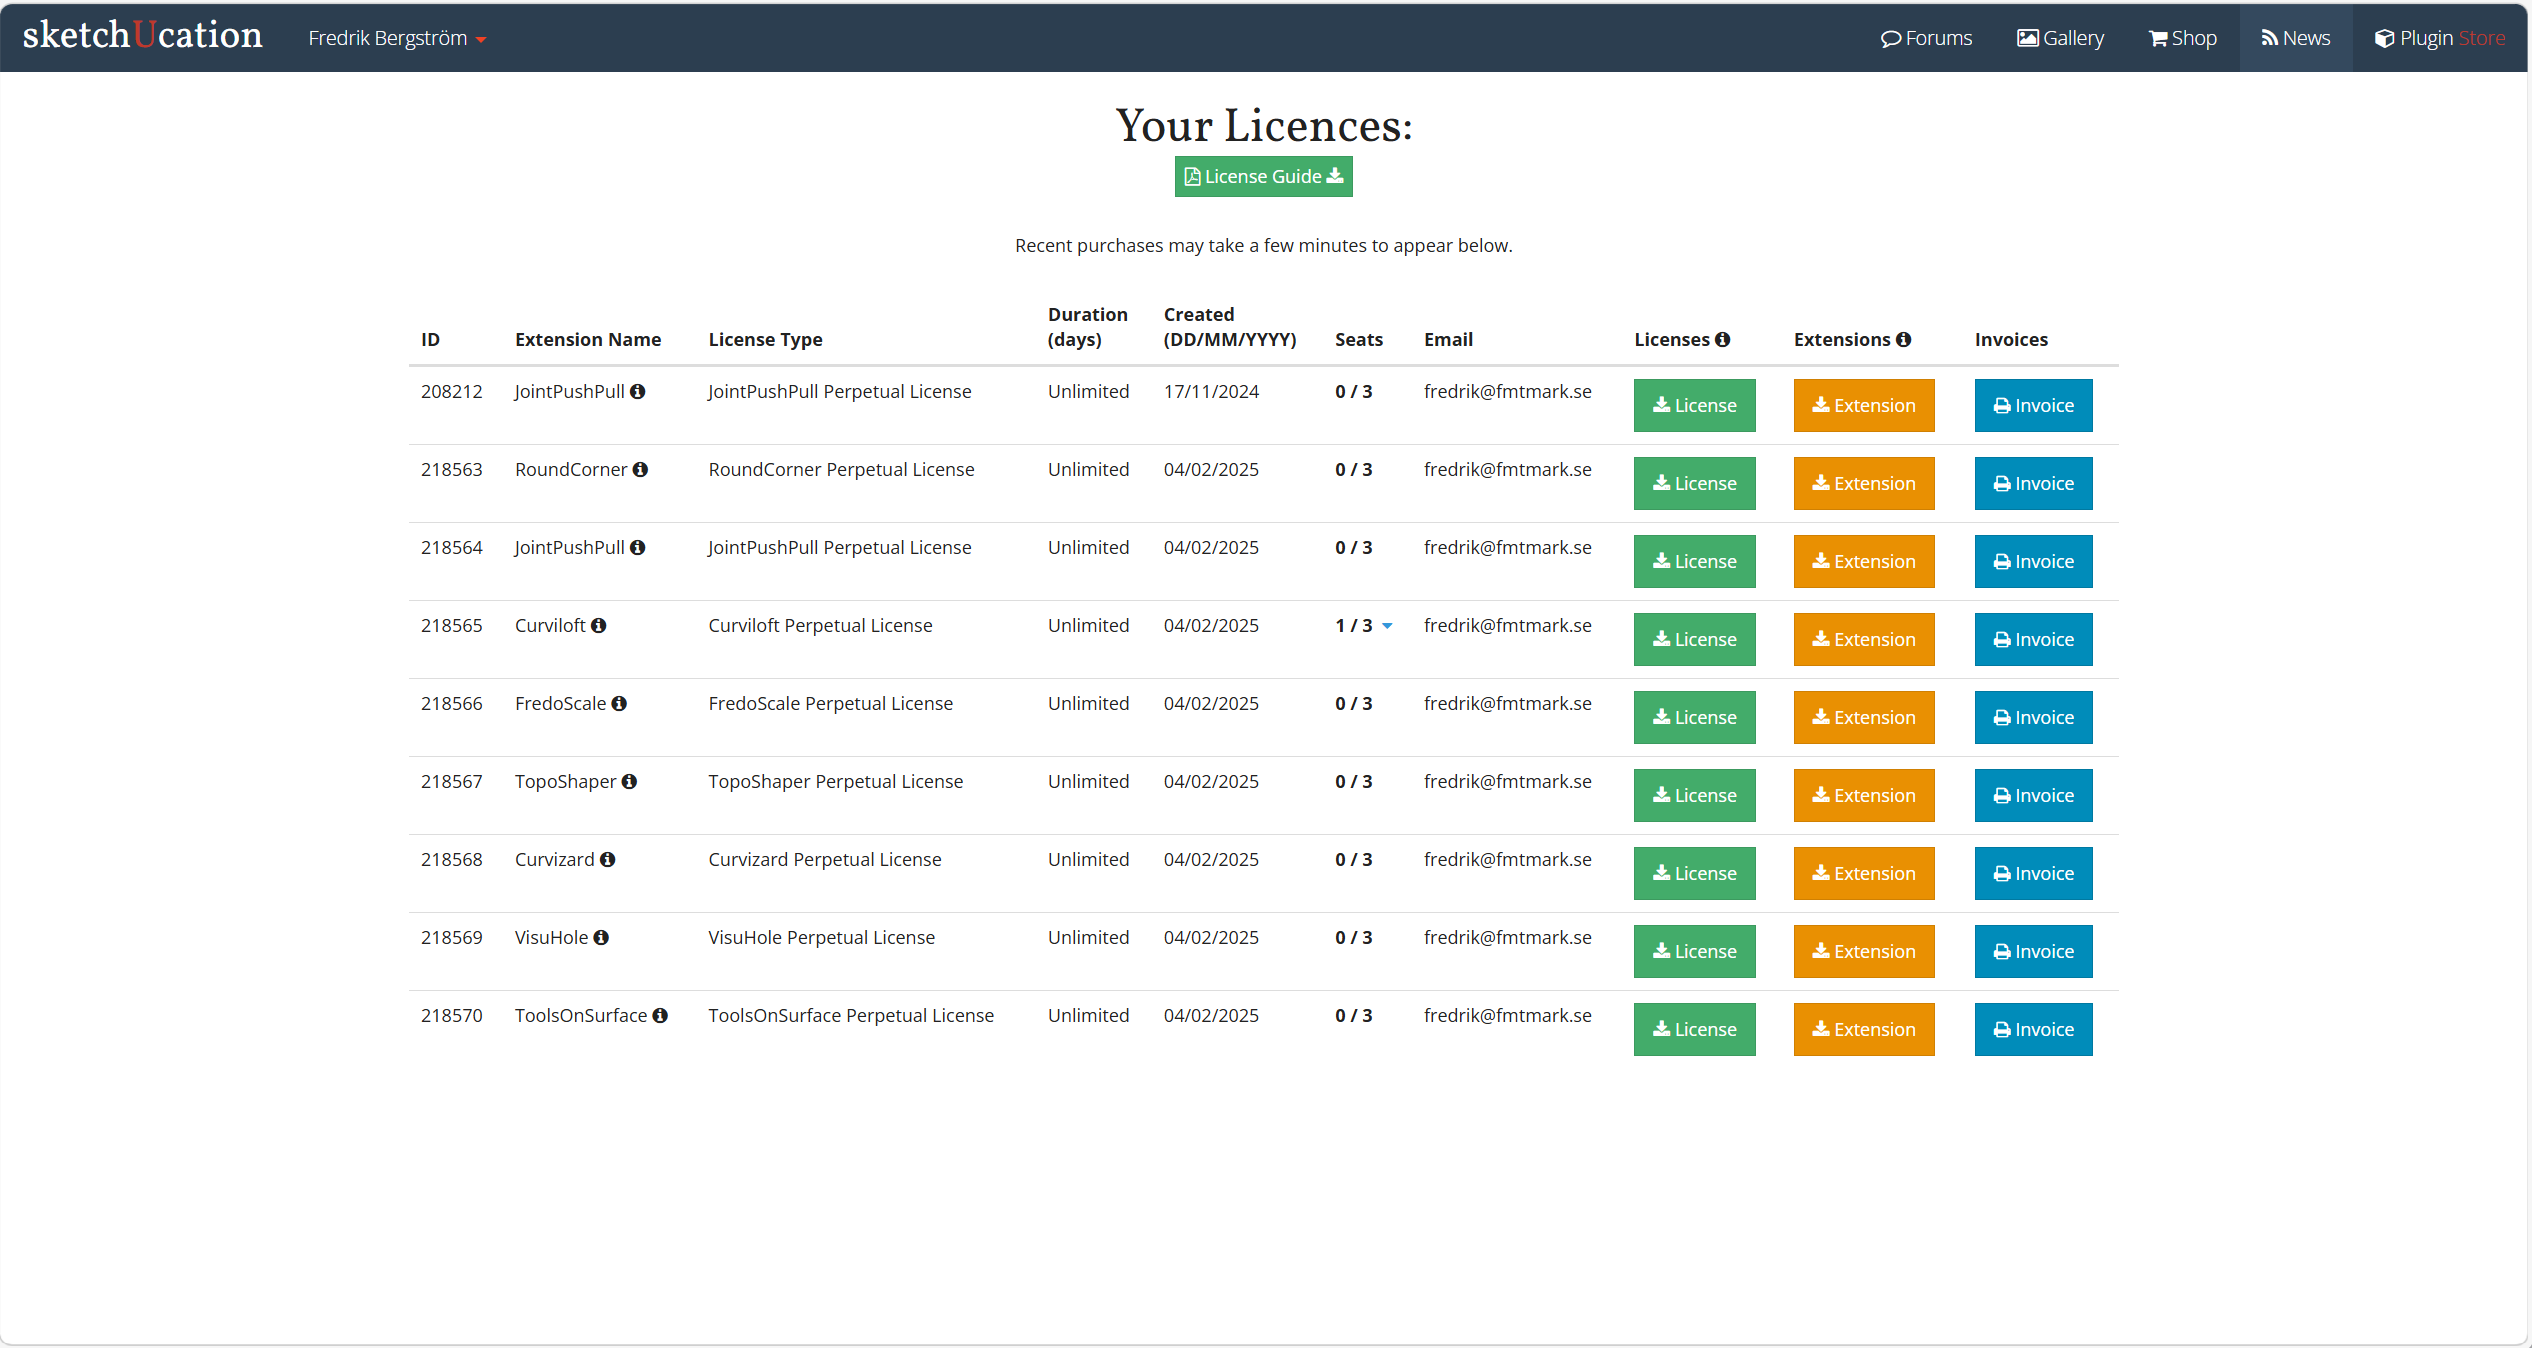Click info icon next to ToolsOnSurface
This screenshot has height=1348, width=2532.
pyautogui.click(x=660, y=1016)
